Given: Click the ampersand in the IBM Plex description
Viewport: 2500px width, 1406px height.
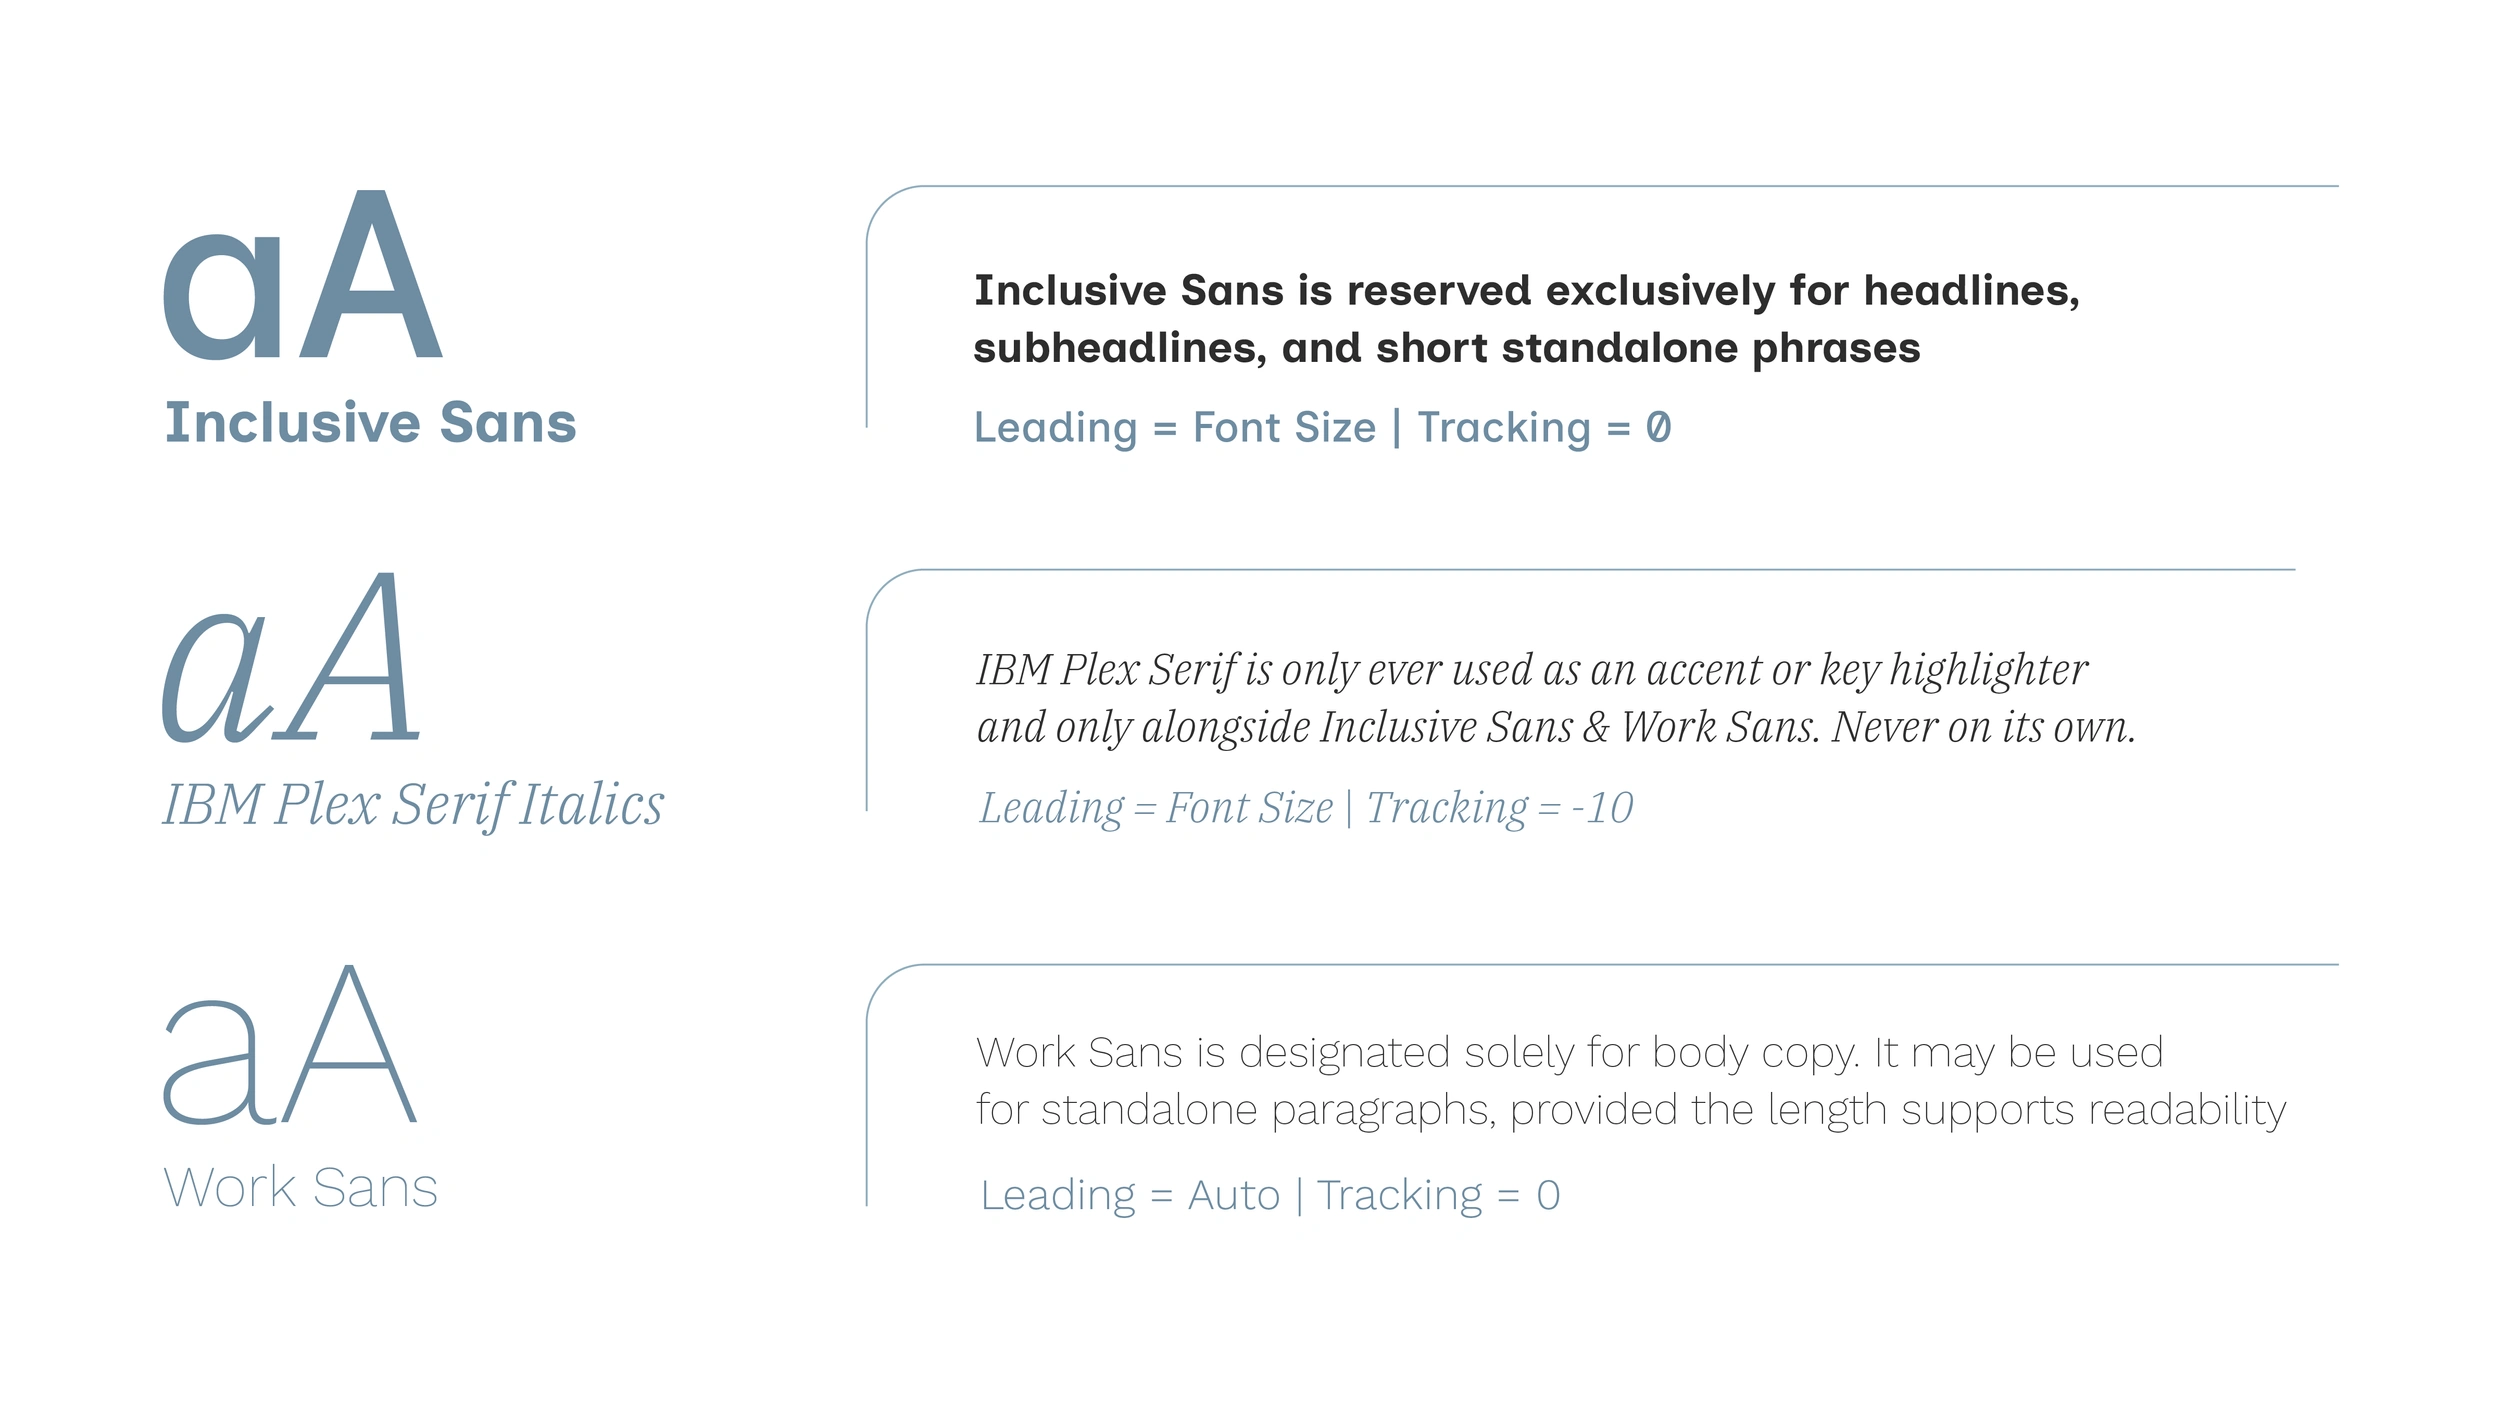Looking at the screenshot, I should point(1596,727).
